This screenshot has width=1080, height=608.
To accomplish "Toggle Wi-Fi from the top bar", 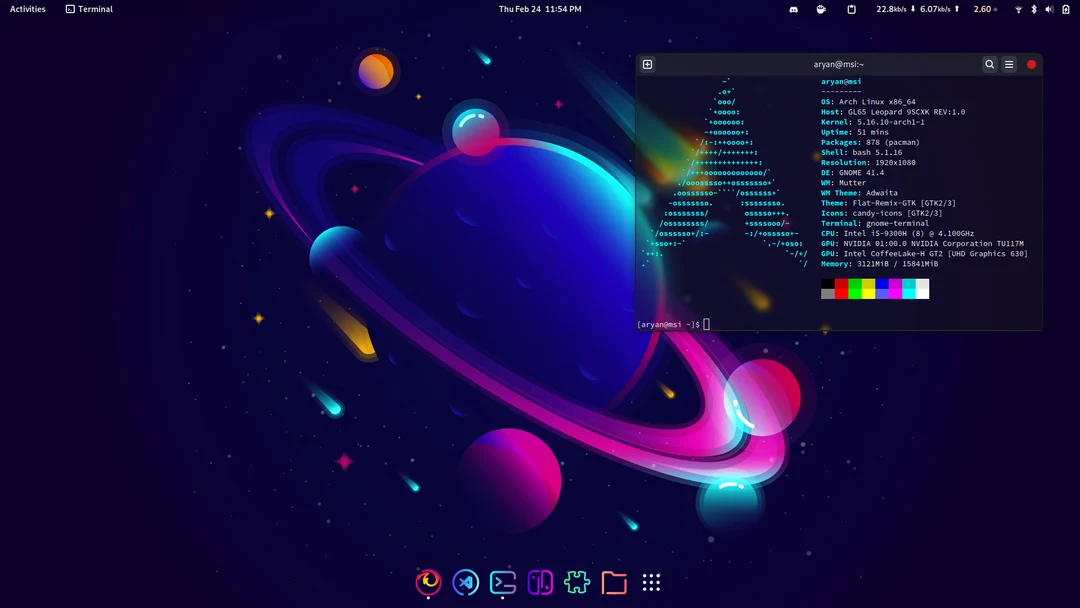I will pos(1019,9).
